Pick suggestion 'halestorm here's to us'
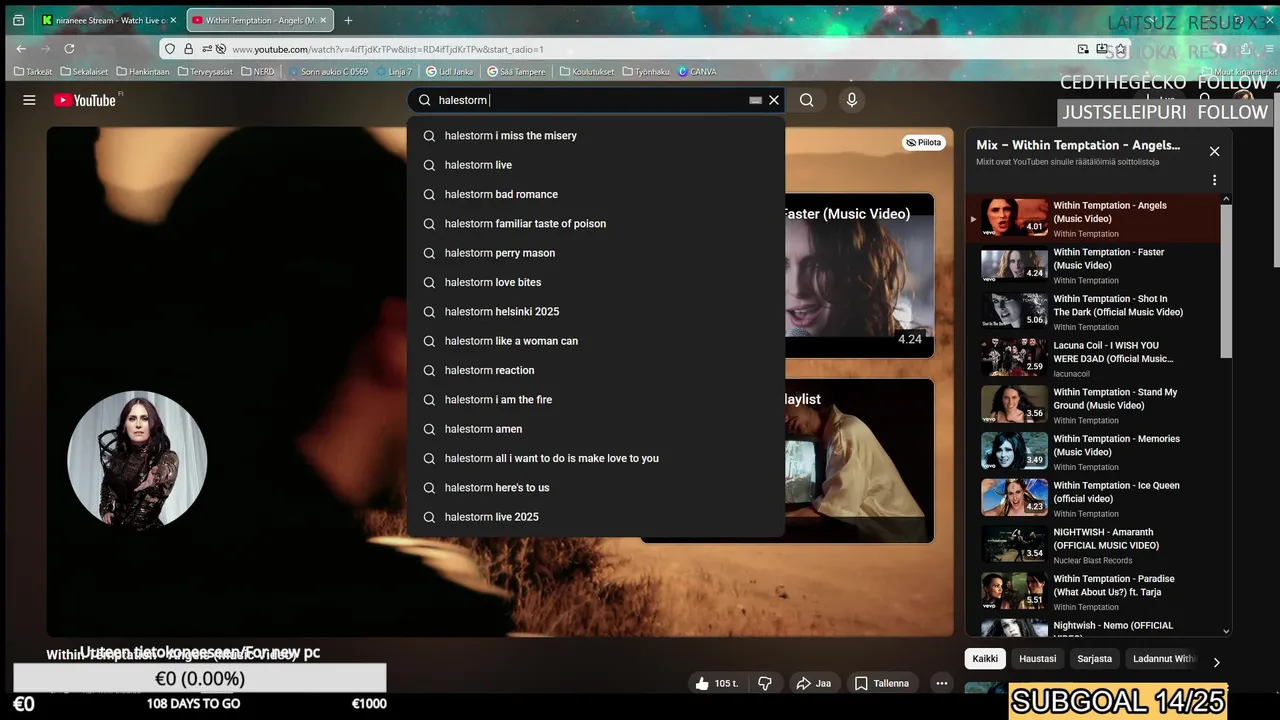 (x=596, y=488)
